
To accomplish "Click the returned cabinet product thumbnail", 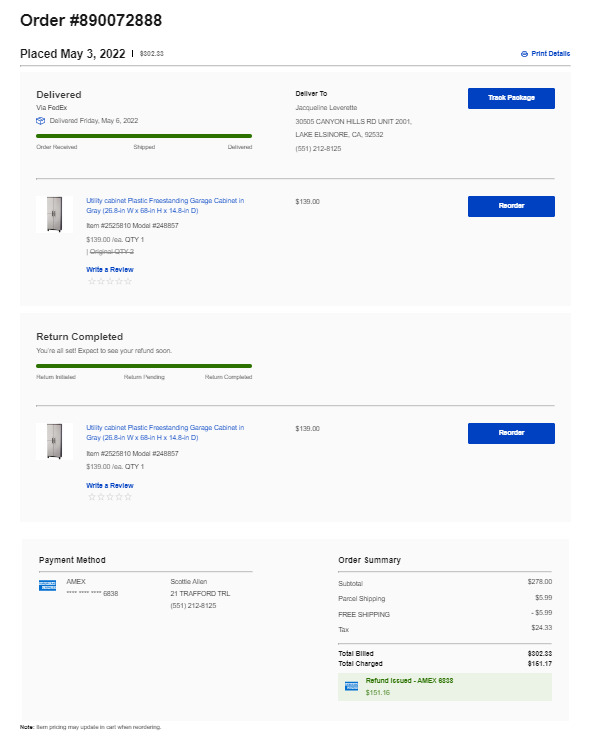I will pos(55,441).
